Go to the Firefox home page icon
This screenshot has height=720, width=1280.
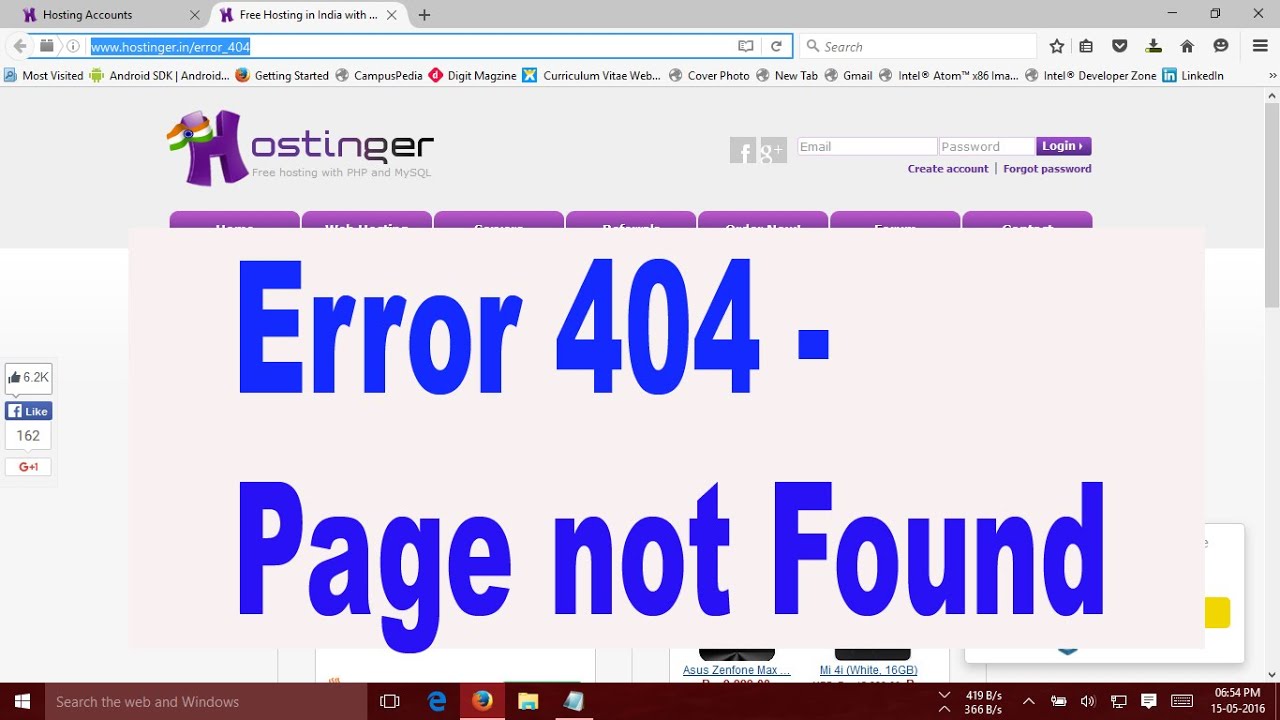coord(1187,46)
